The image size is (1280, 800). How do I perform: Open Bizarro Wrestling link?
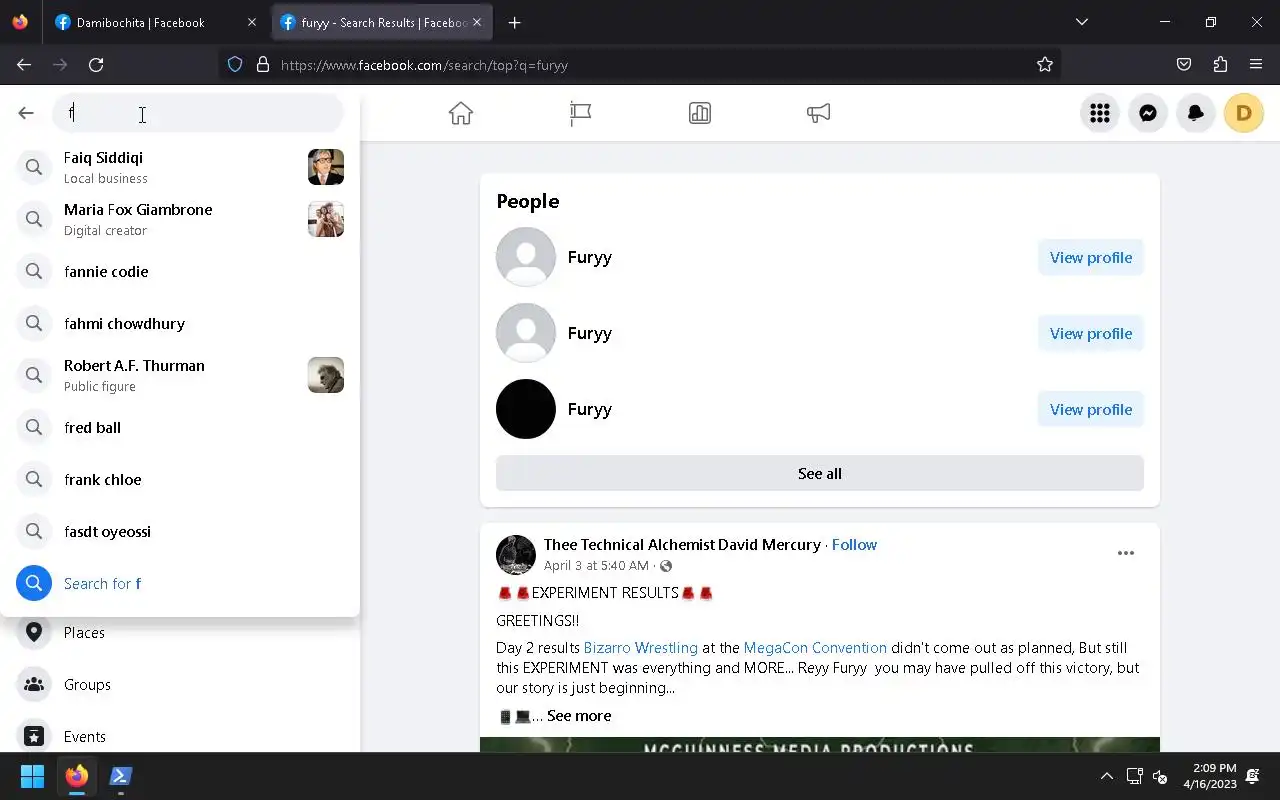click(x=641, y=647)
